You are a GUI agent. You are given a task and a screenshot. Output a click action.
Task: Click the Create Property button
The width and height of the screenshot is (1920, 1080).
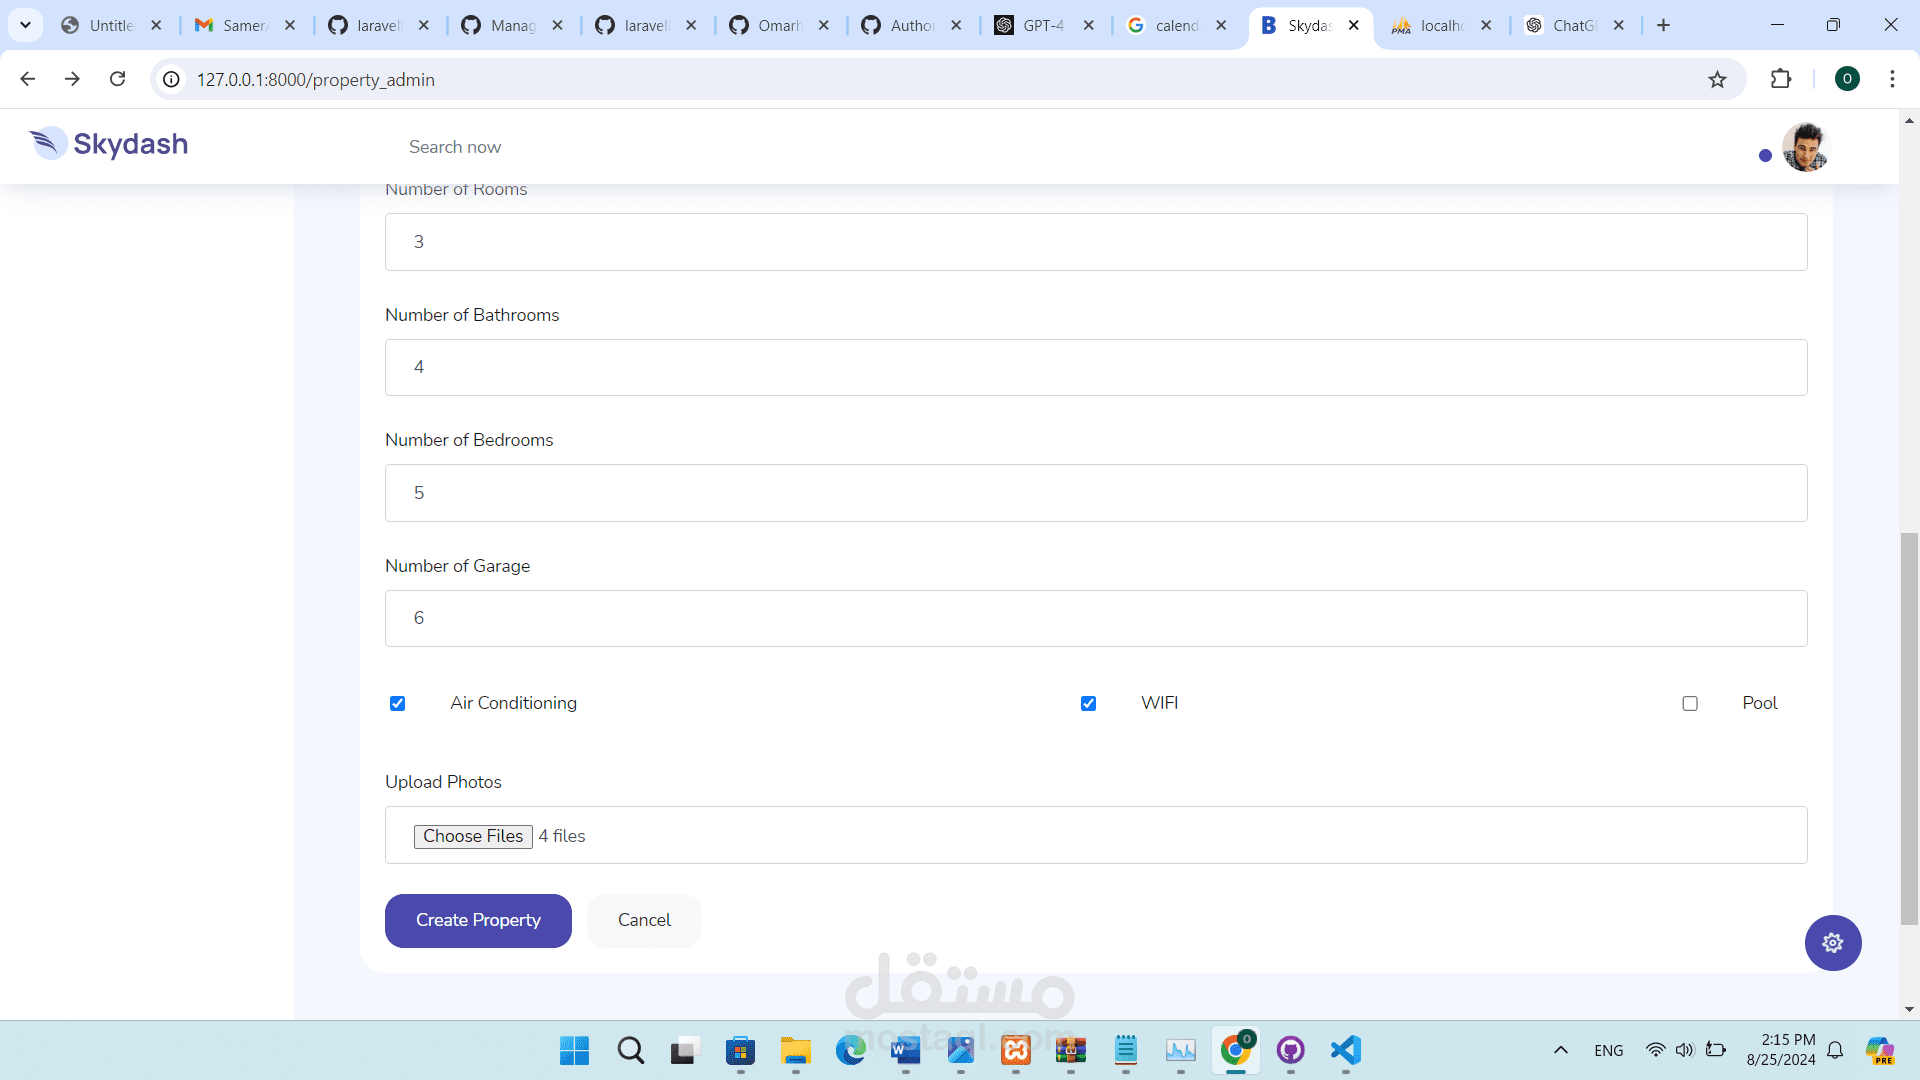(x=478, y=920)
